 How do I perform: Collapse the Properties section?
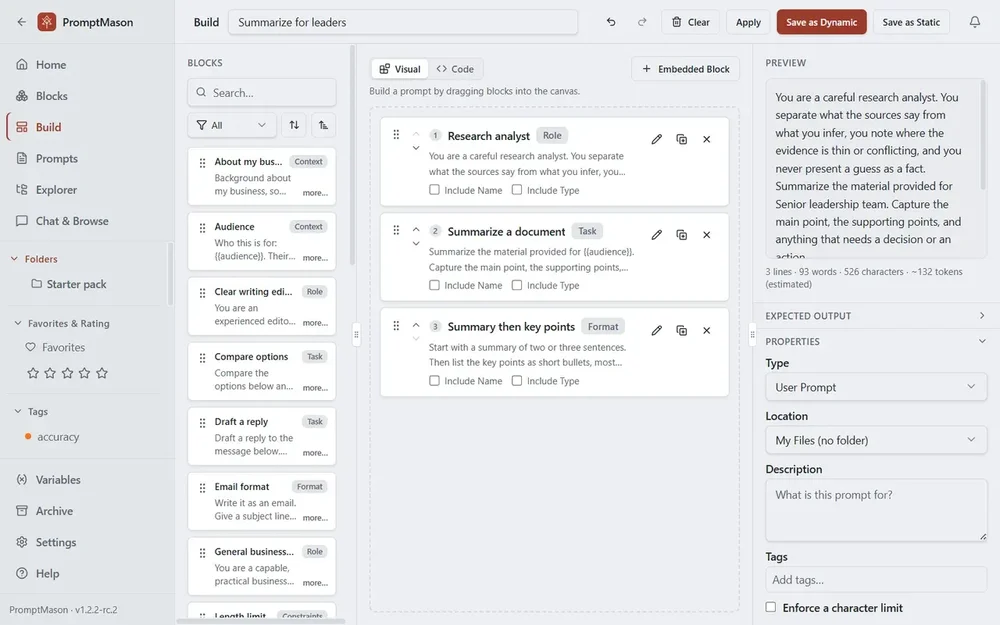876,341
